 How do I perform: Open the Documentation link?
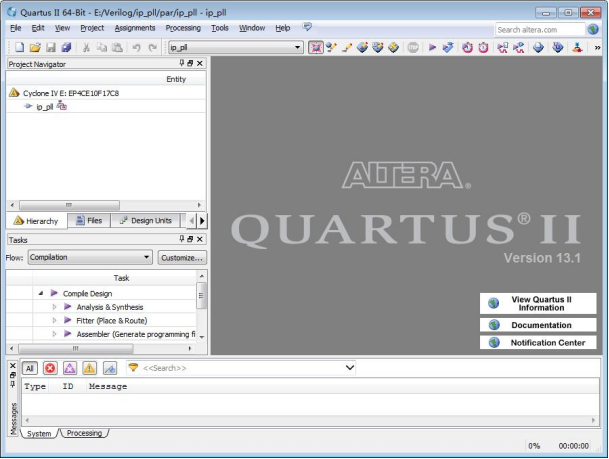(x=538, y=325)
